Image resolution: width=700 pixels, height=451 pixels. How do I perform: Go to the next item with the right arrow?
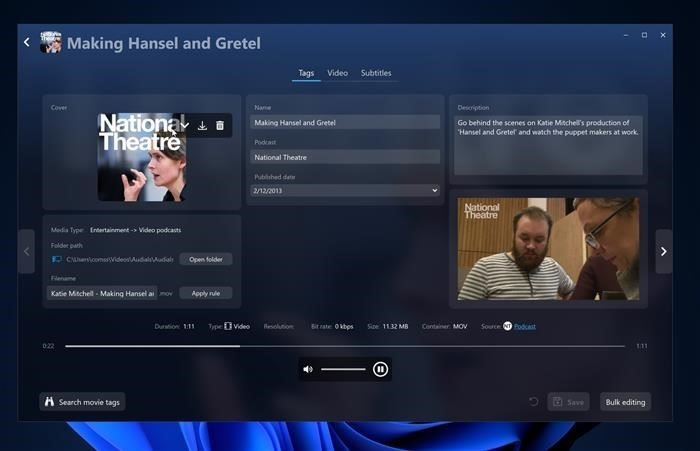click(664, 251)
